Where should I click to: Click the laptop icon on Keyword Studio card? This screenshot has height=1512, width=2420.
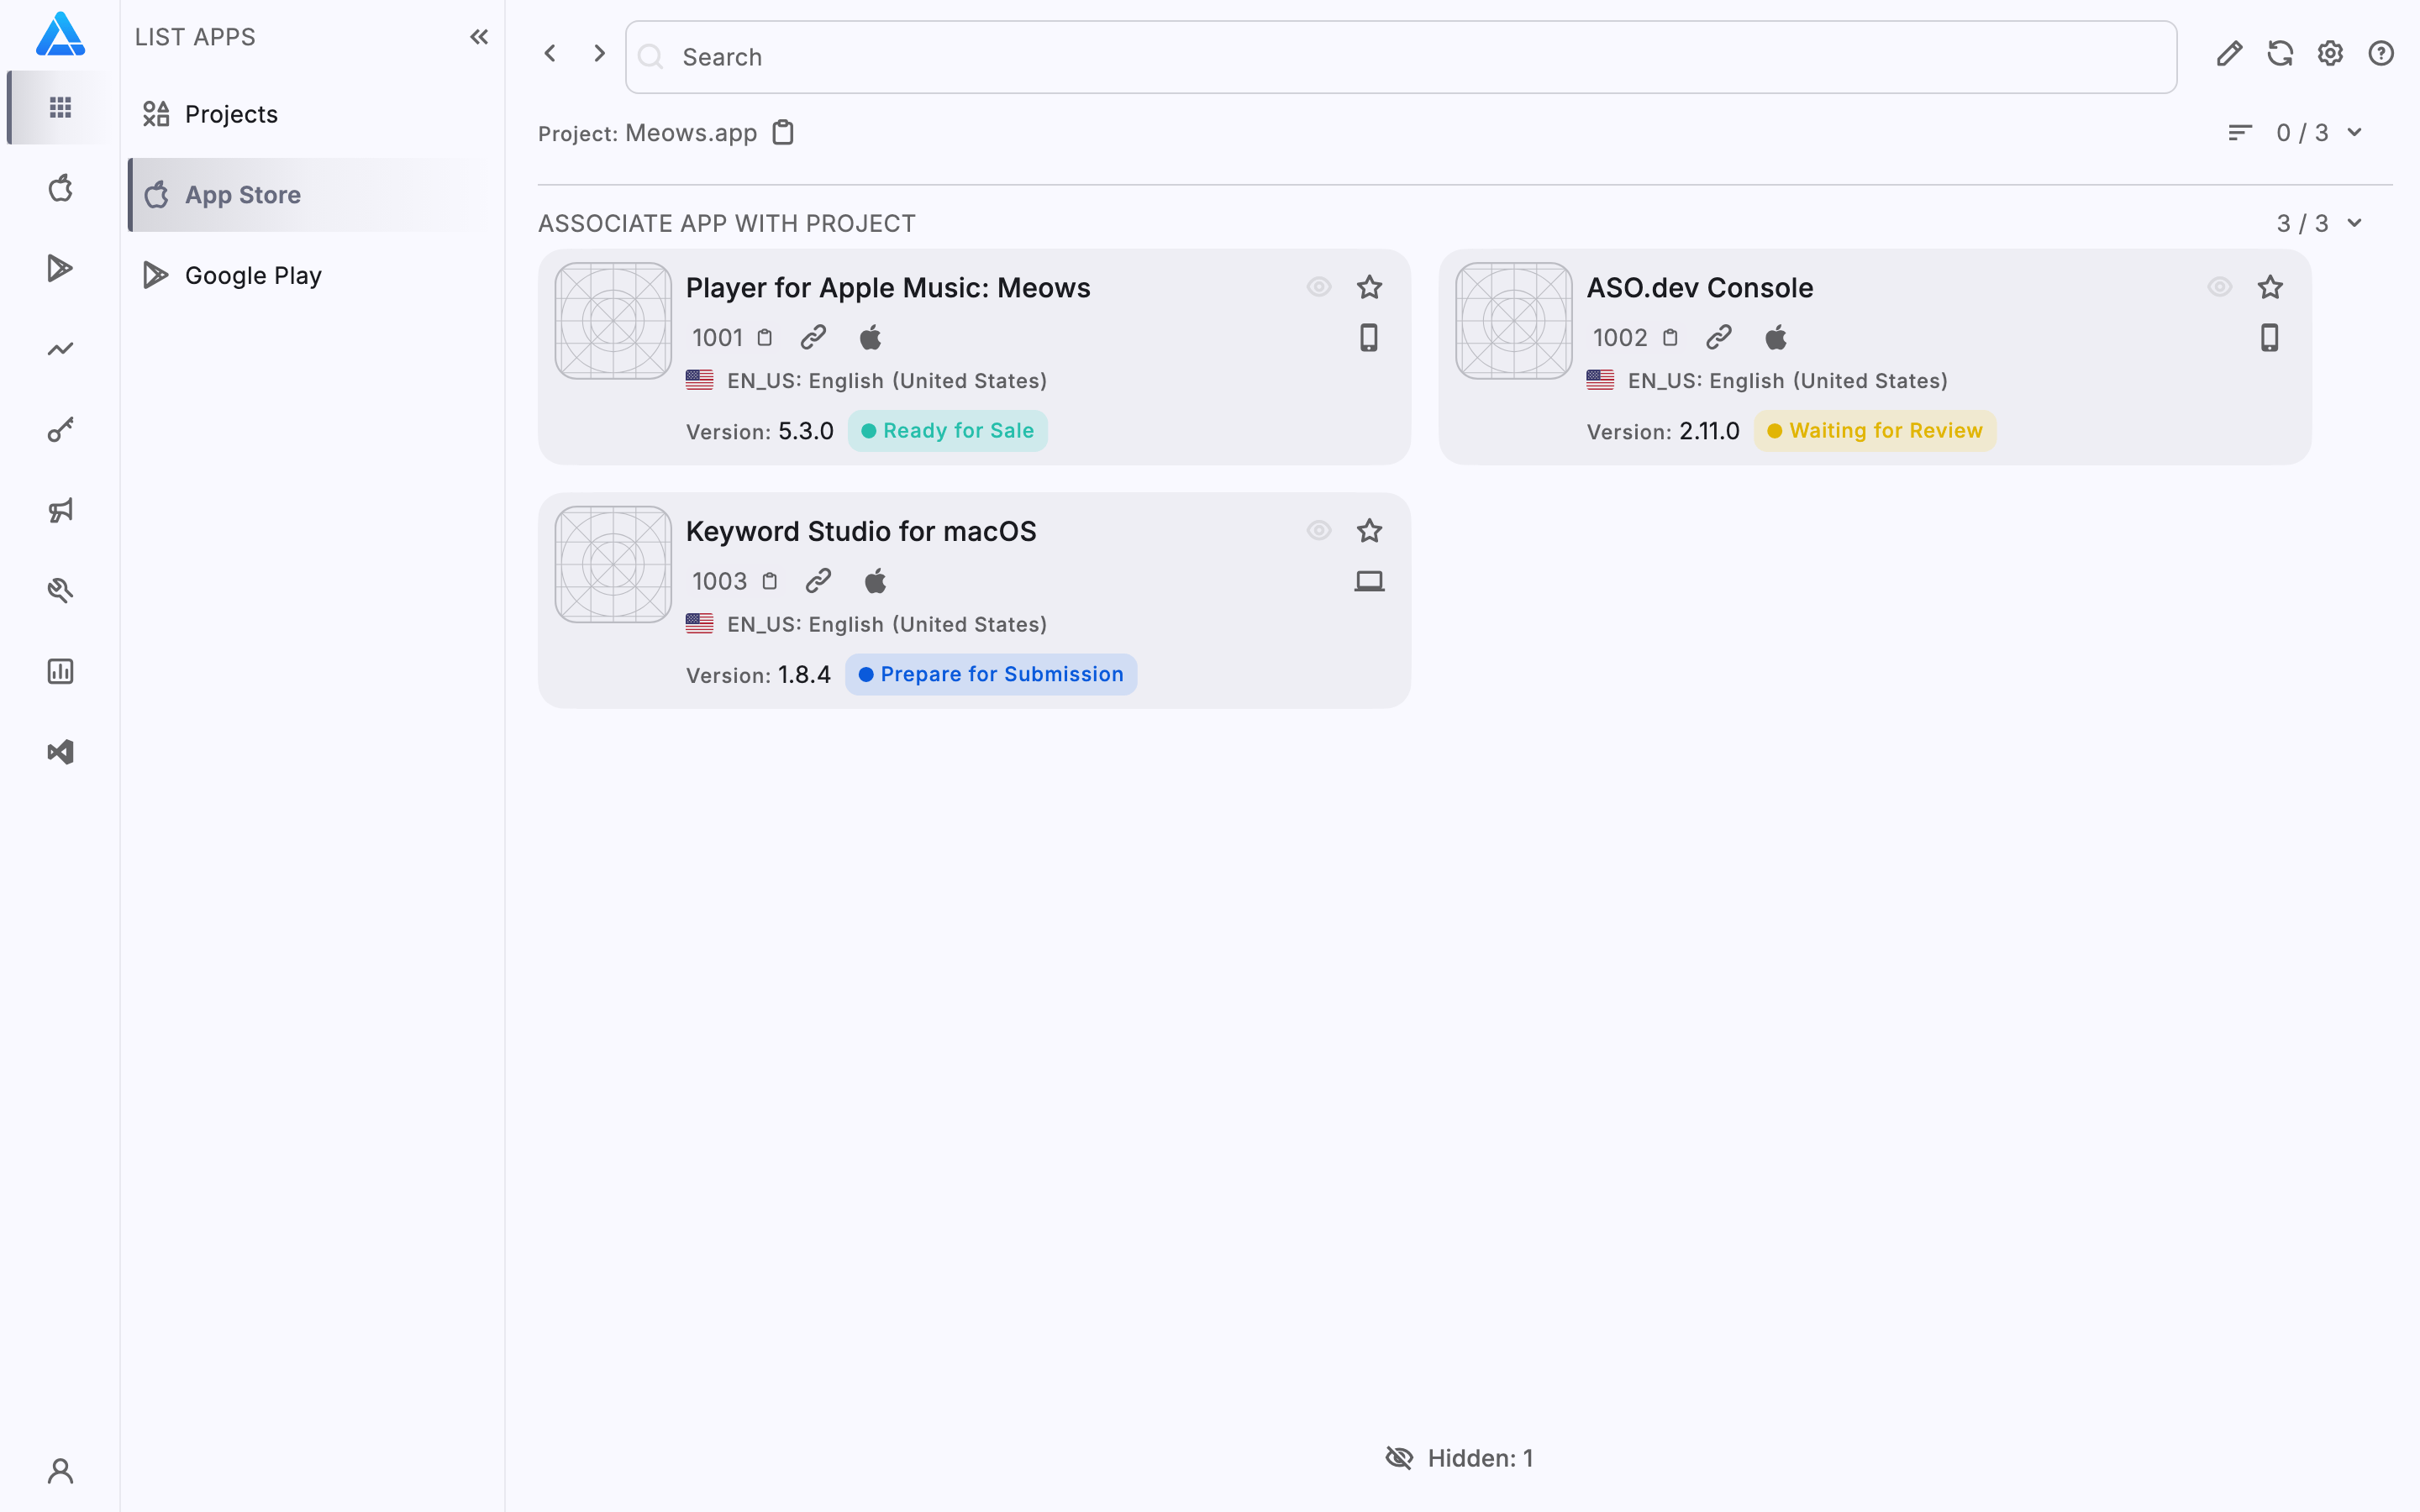pos(1369,581)
